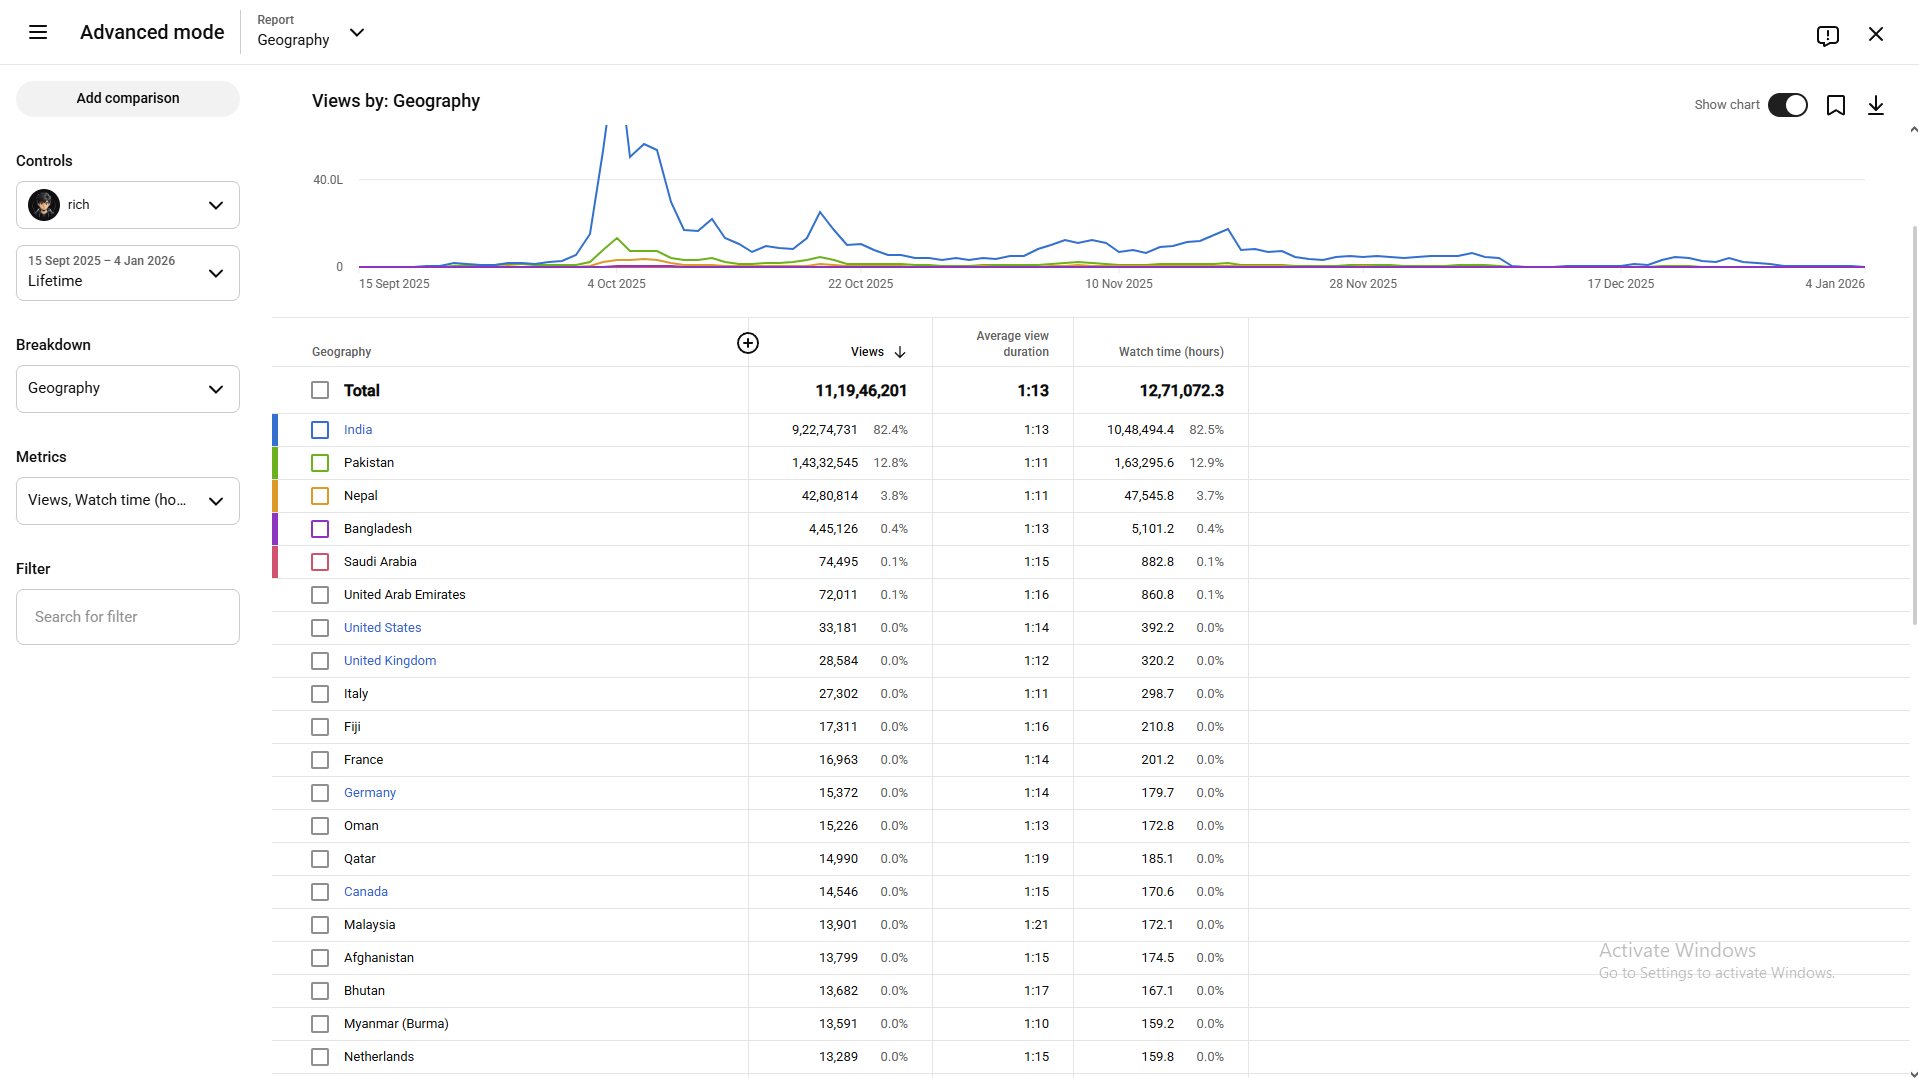Add a new metric column with plus icon
This screenshot has width=1919, height=1078.
click(748, 343)
